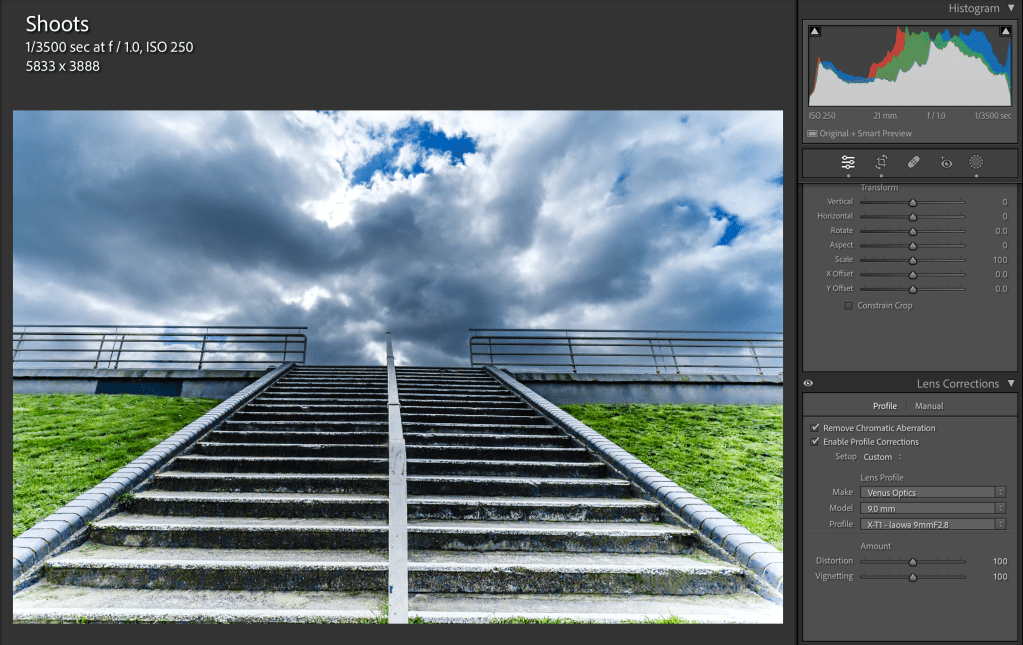Select the Profile tab in Lens Corrections

point(884,406)
